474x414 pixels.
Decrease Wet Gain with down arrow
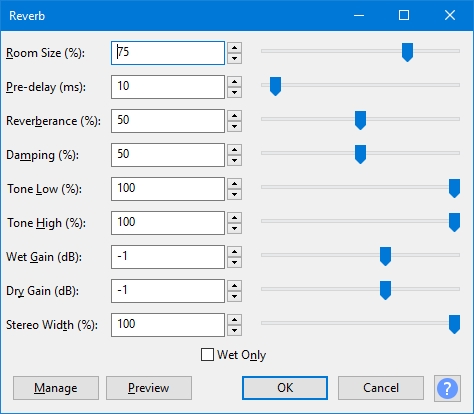235,263
